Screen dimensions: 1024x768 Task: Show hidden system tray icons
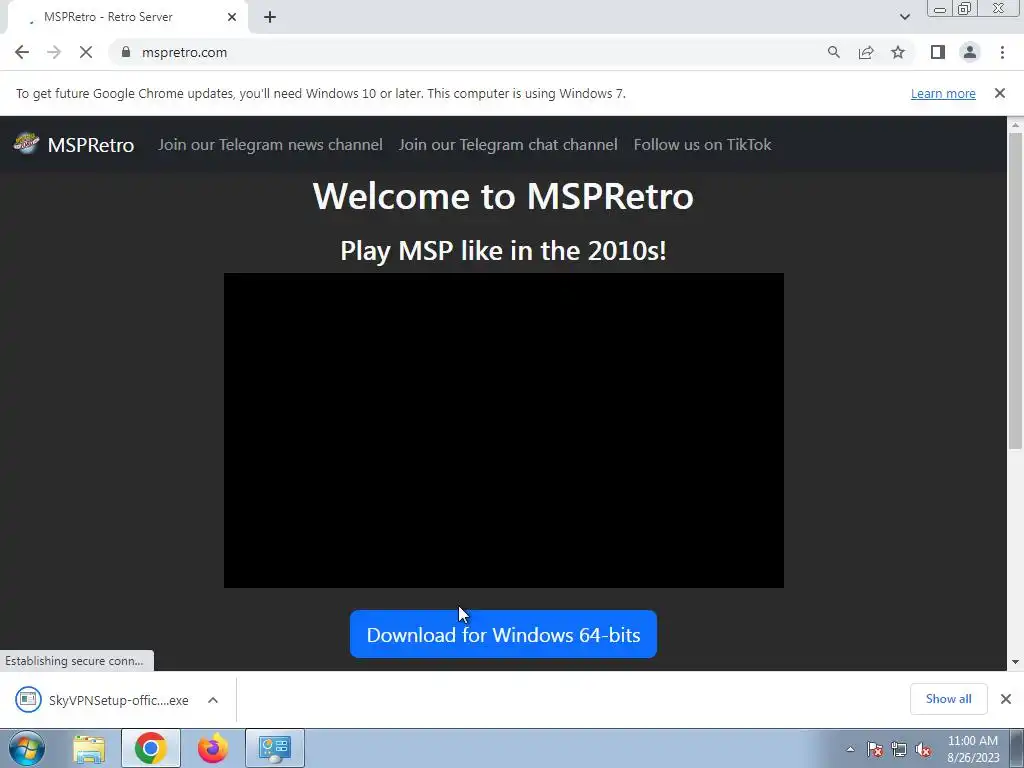point(850,749)
